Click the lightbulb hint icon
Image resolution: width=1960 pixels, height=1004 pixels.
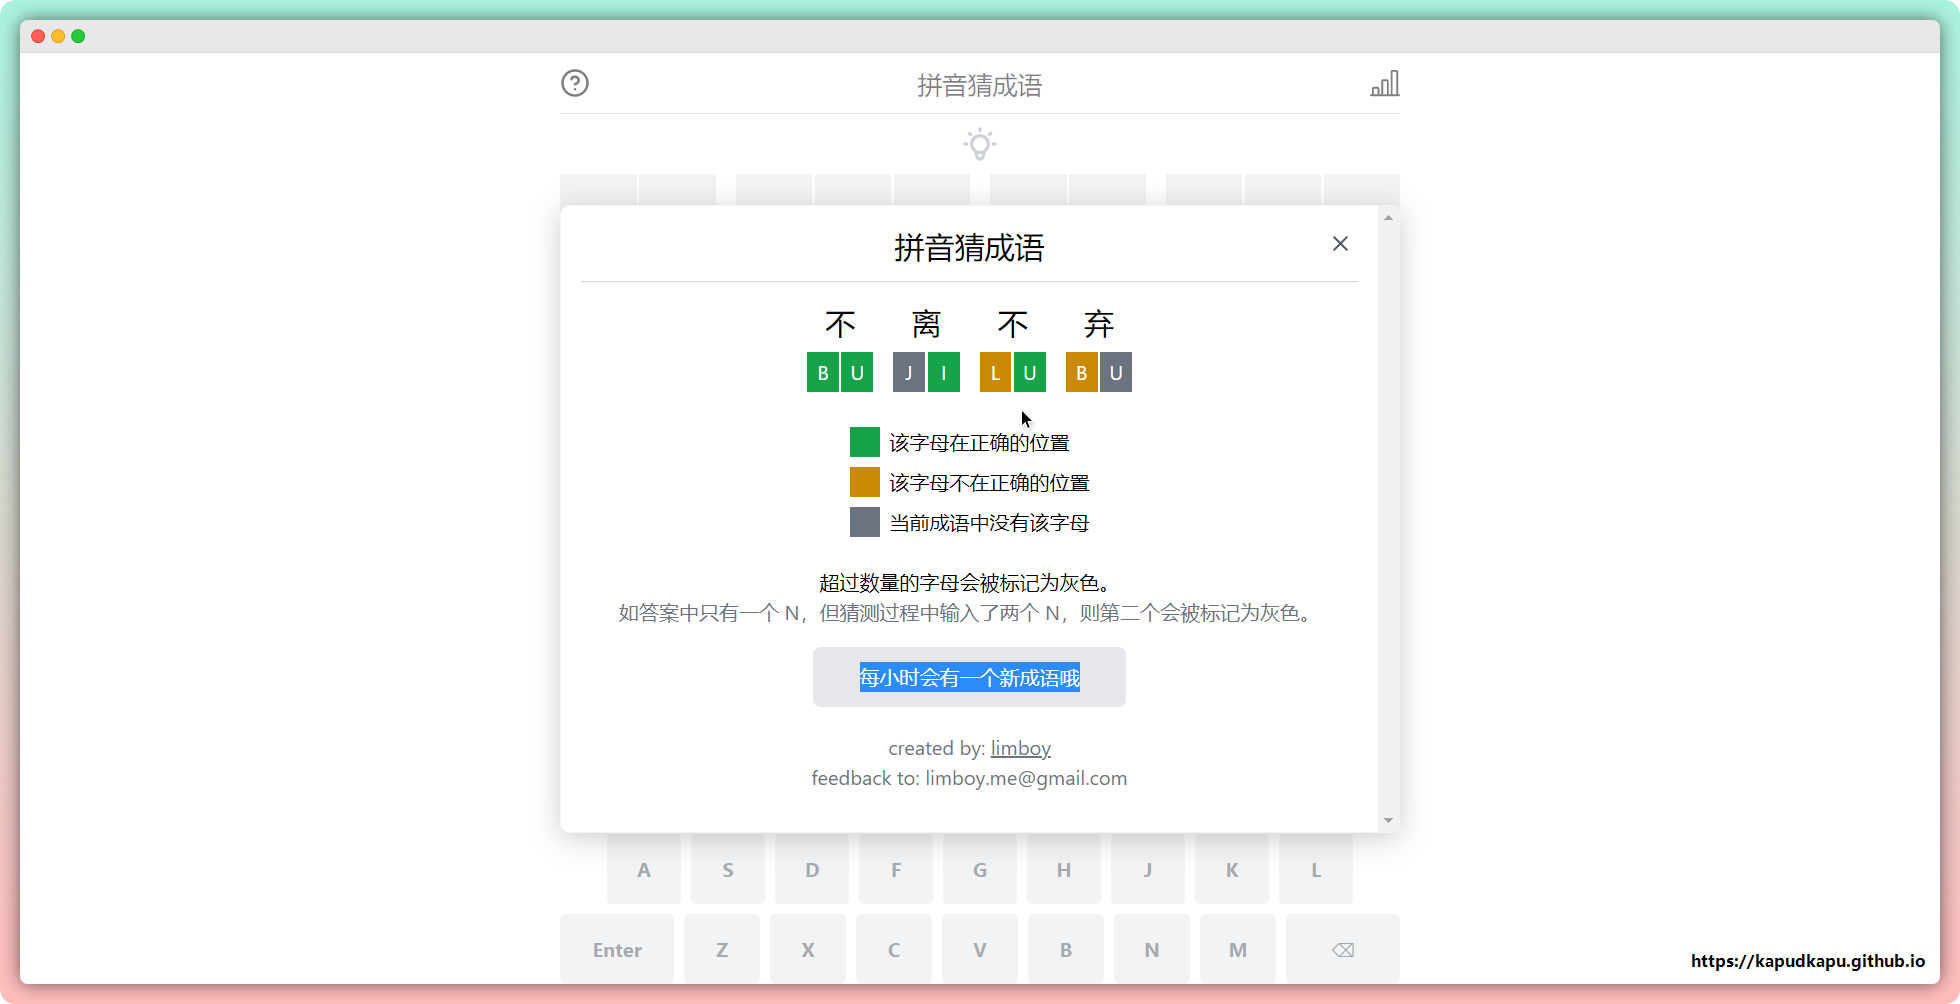coord(980,144)
